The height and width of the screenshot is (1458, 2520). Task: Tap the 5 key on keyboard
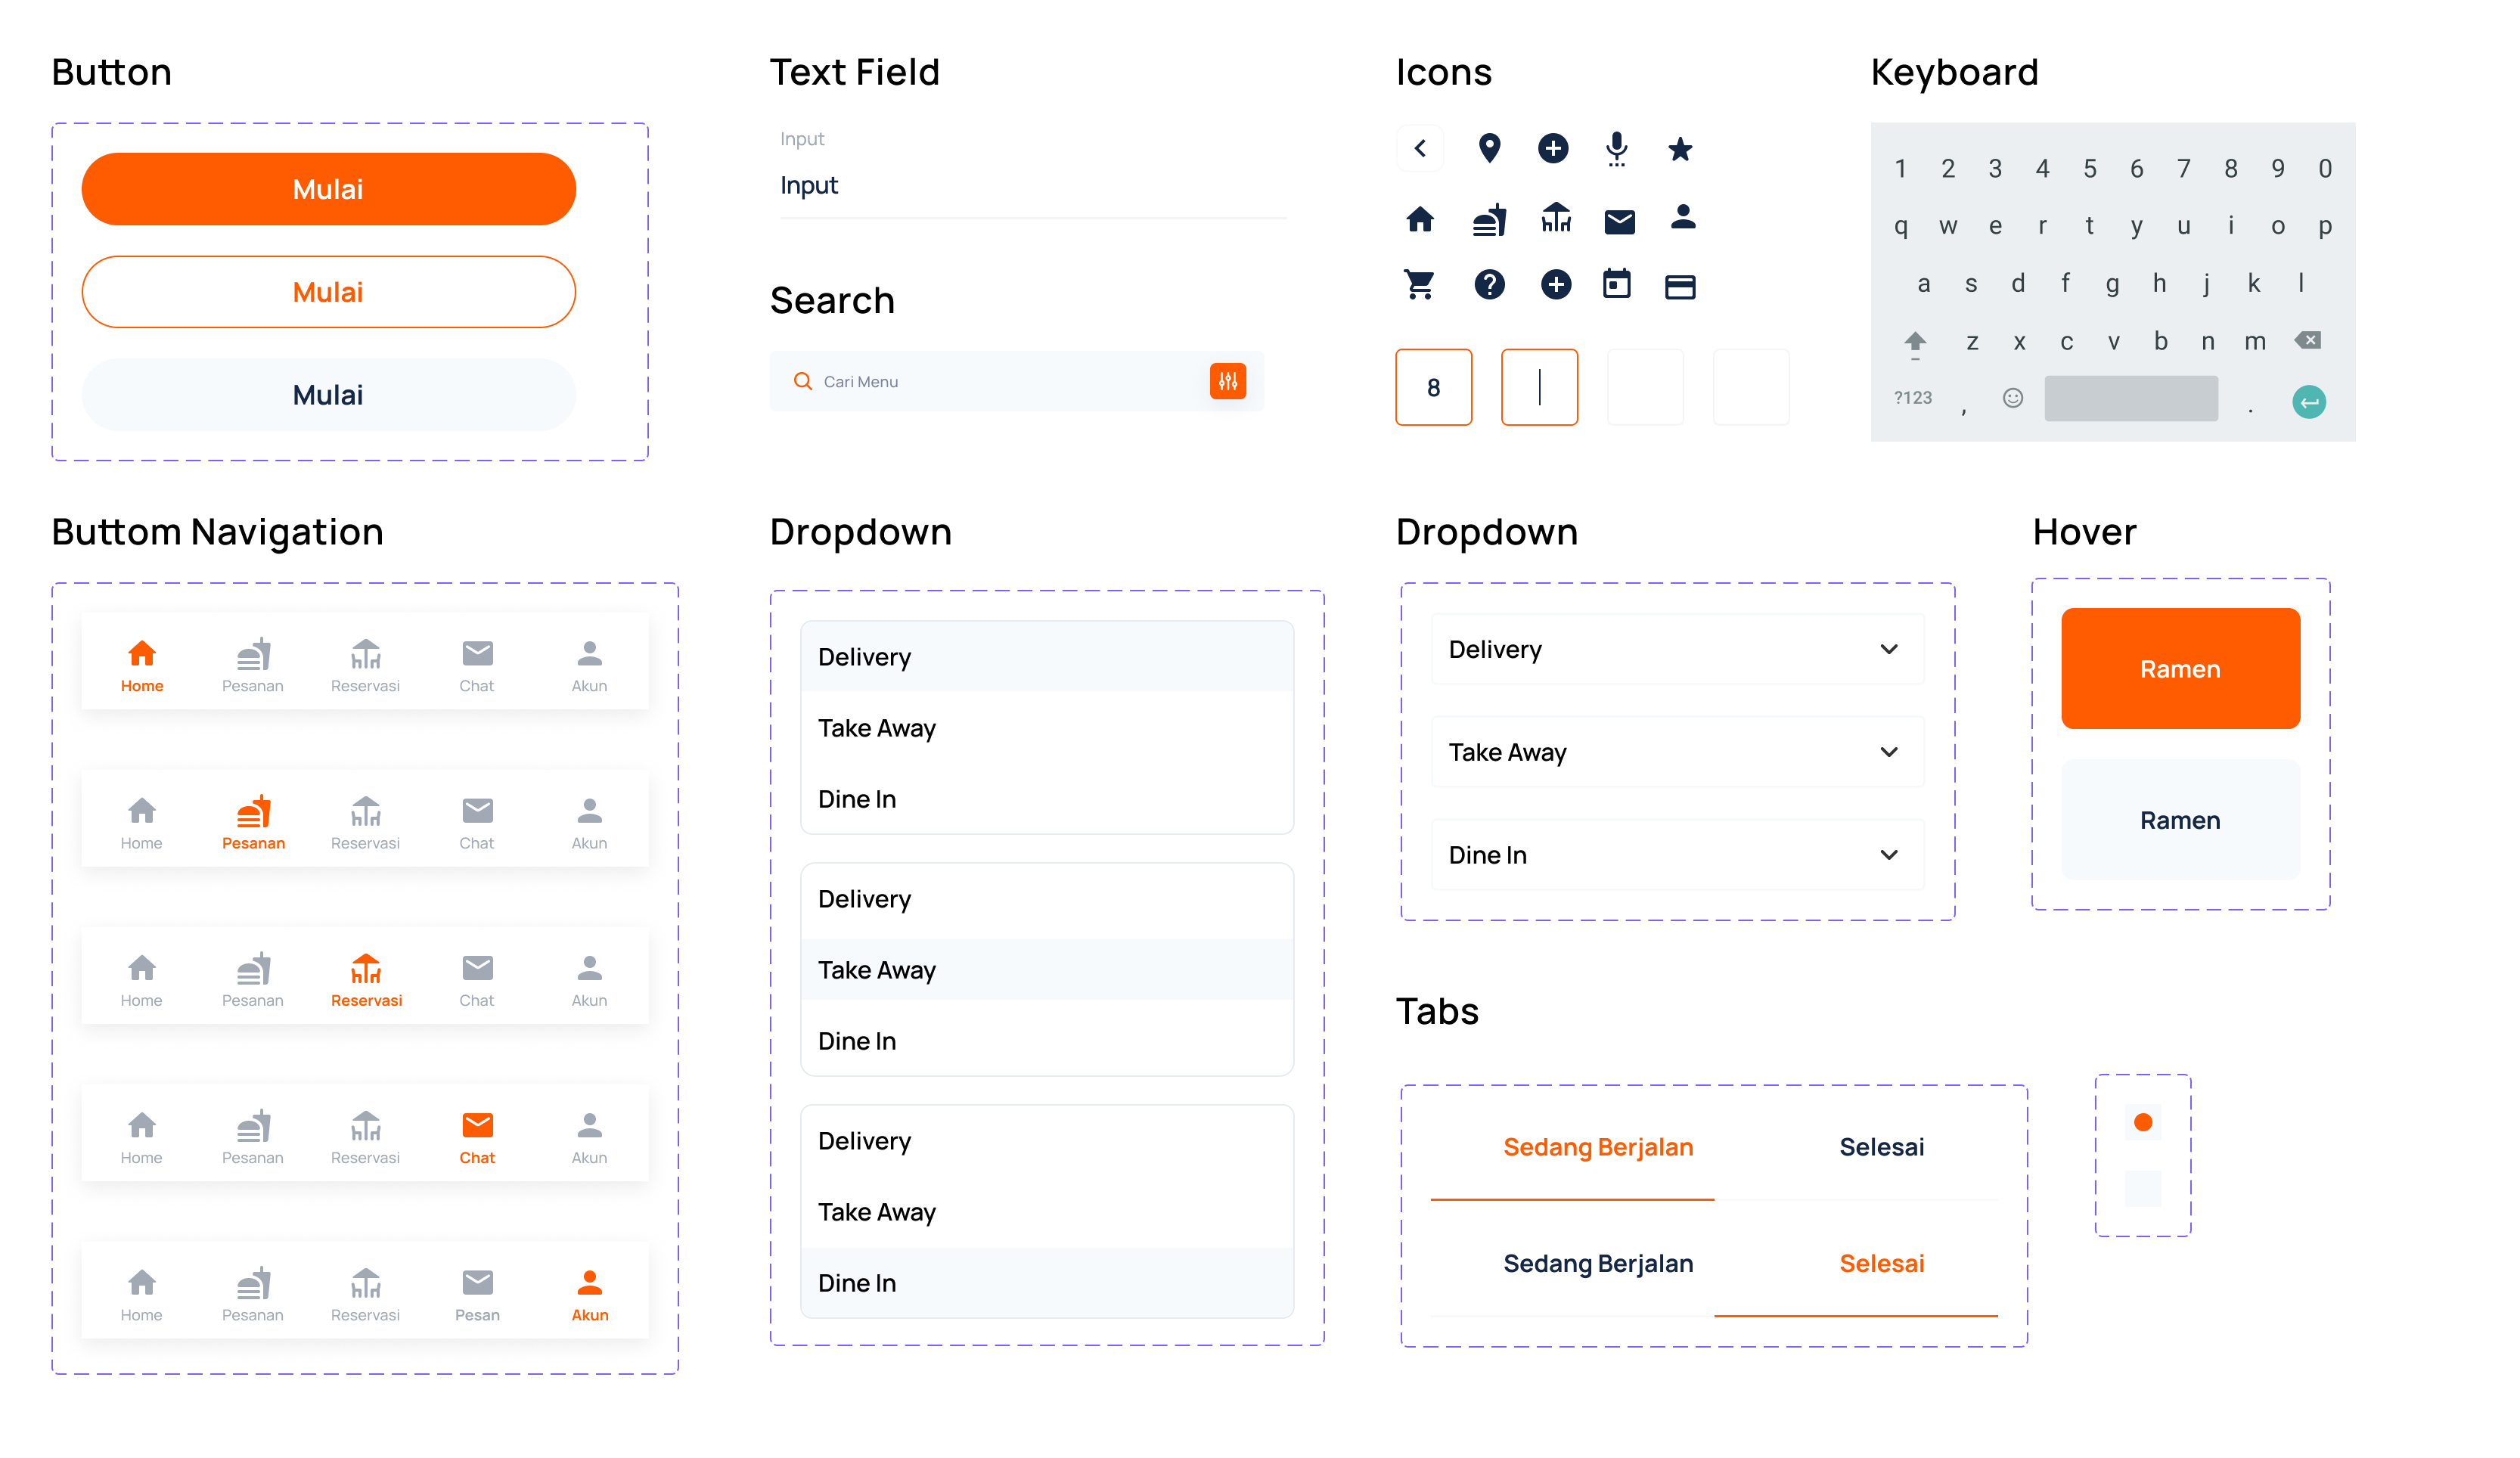point(2089,169)
